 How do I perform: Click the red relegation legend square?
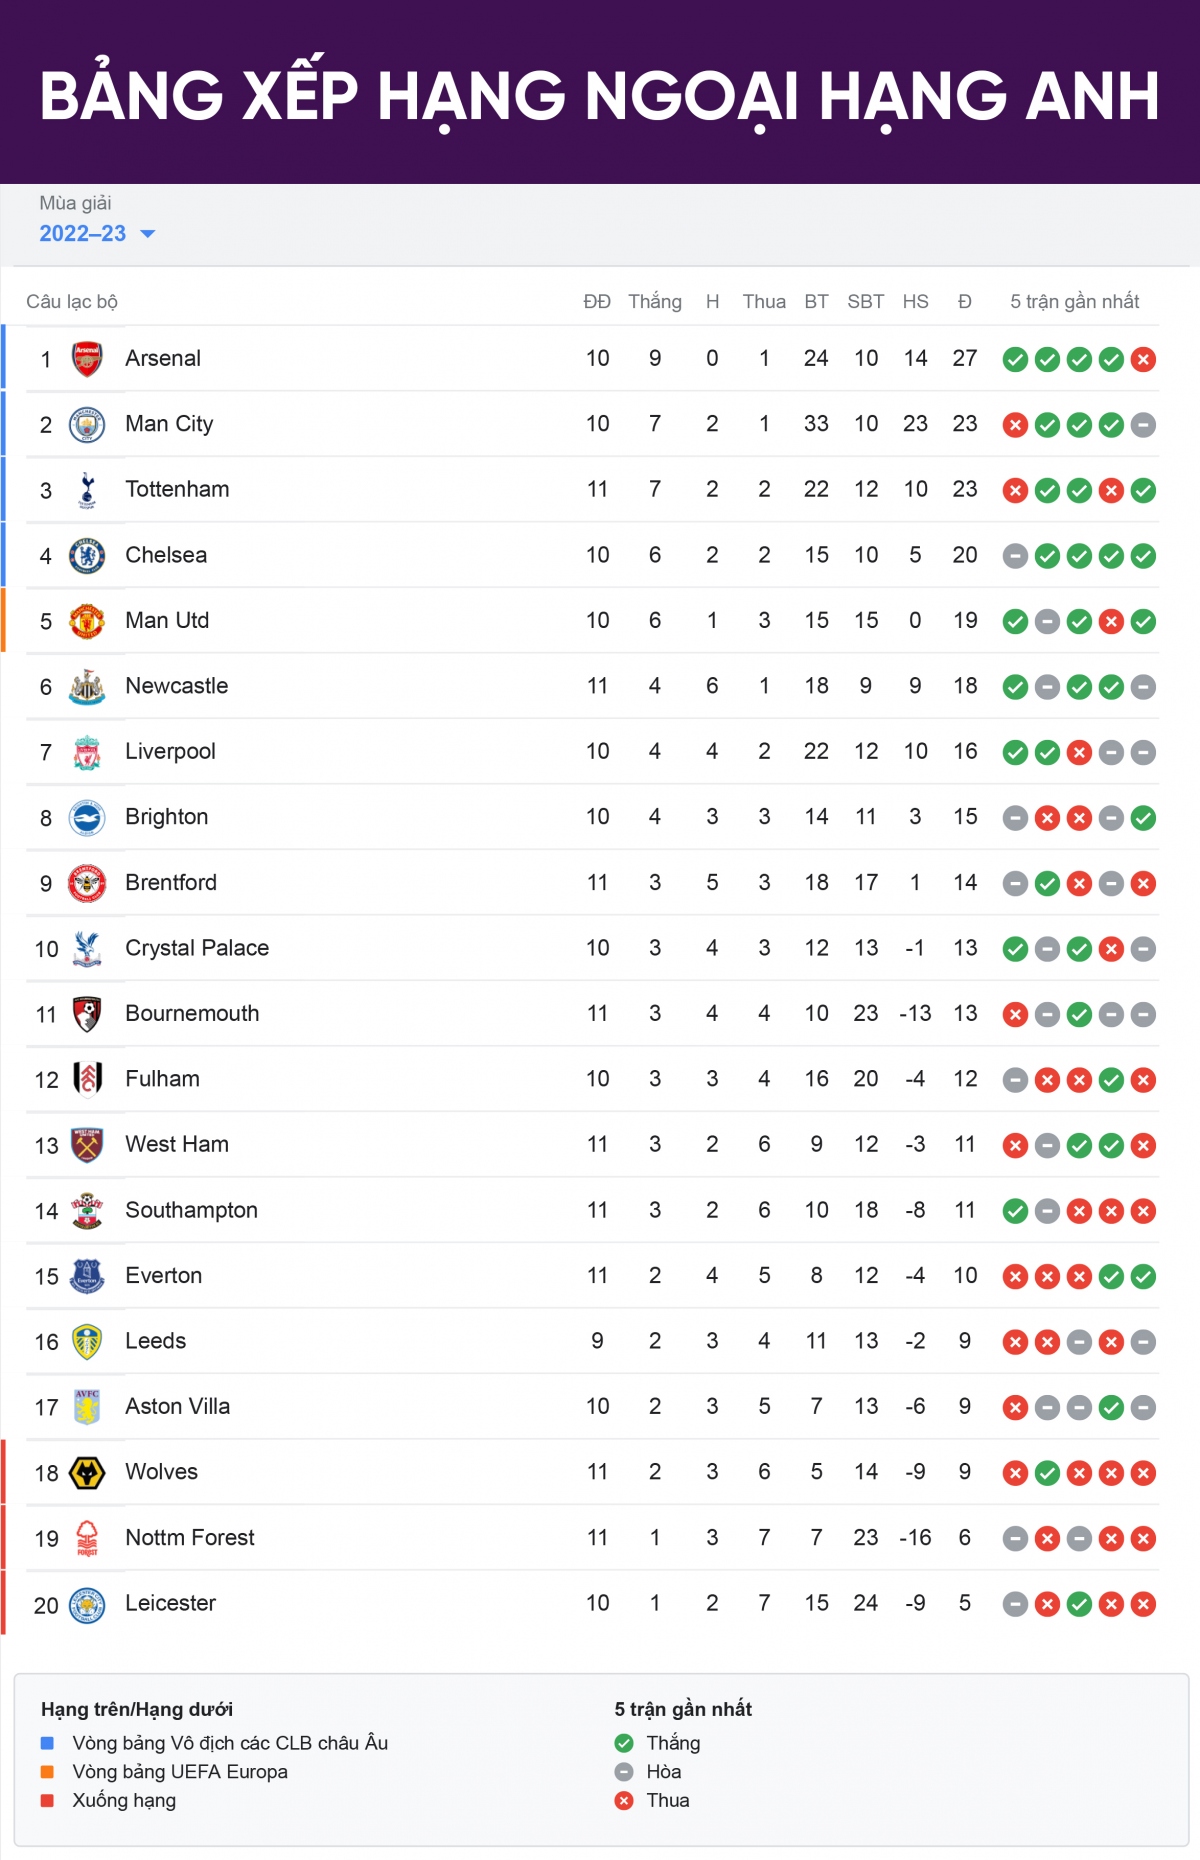pos(47,1800)
